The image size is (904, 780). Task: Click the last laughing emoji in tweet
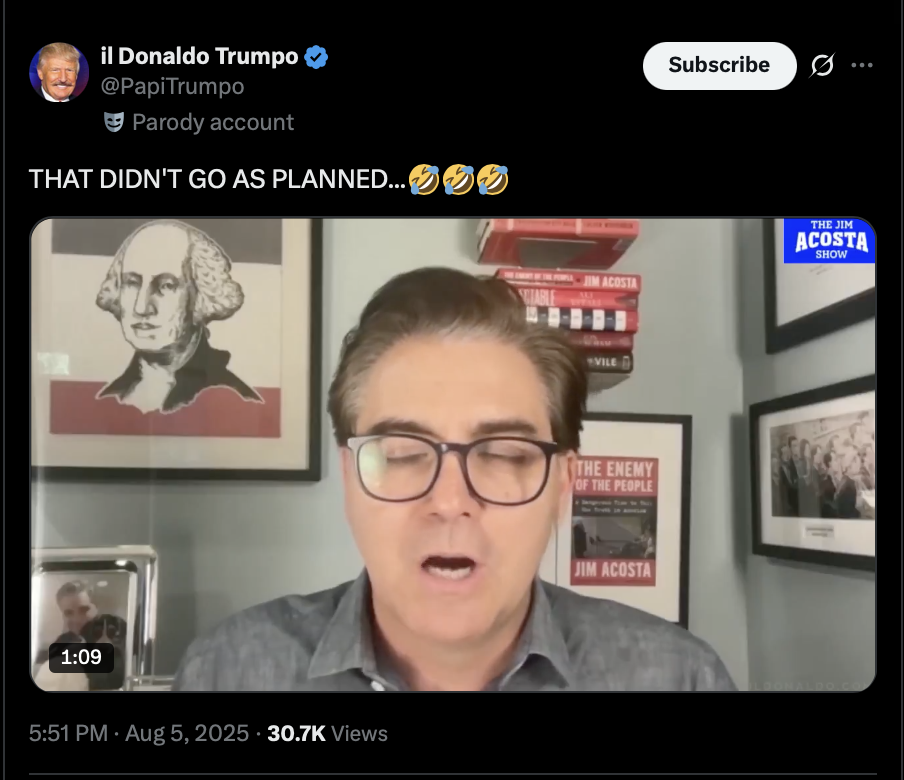click(493, 179)
